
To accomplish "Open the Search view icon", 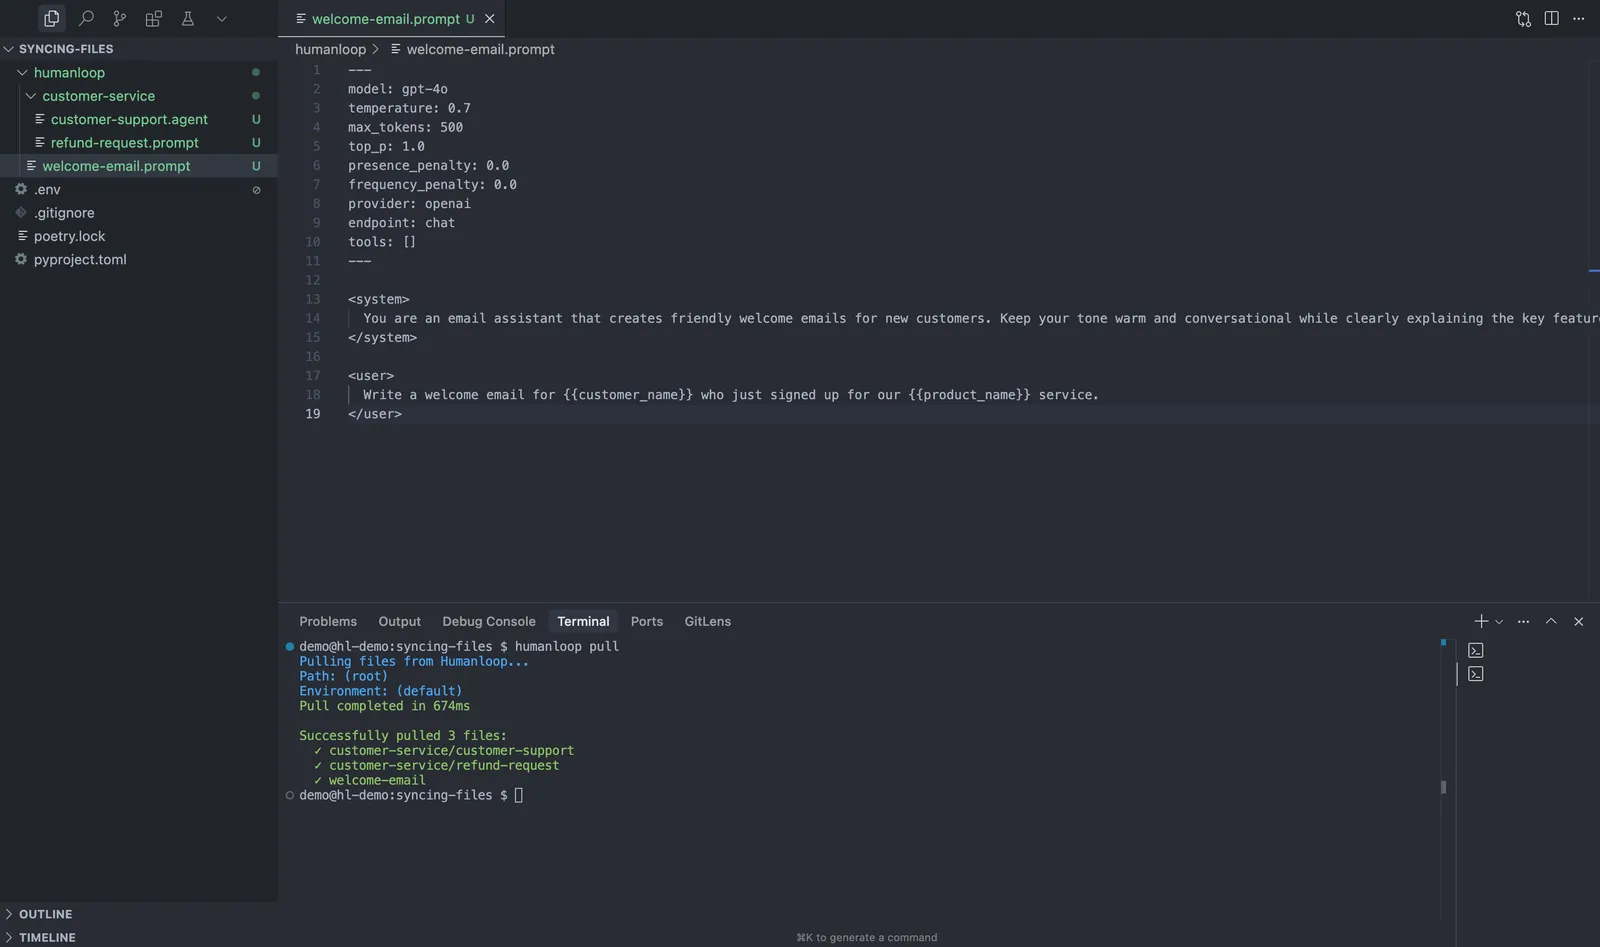I will point(86,18).
